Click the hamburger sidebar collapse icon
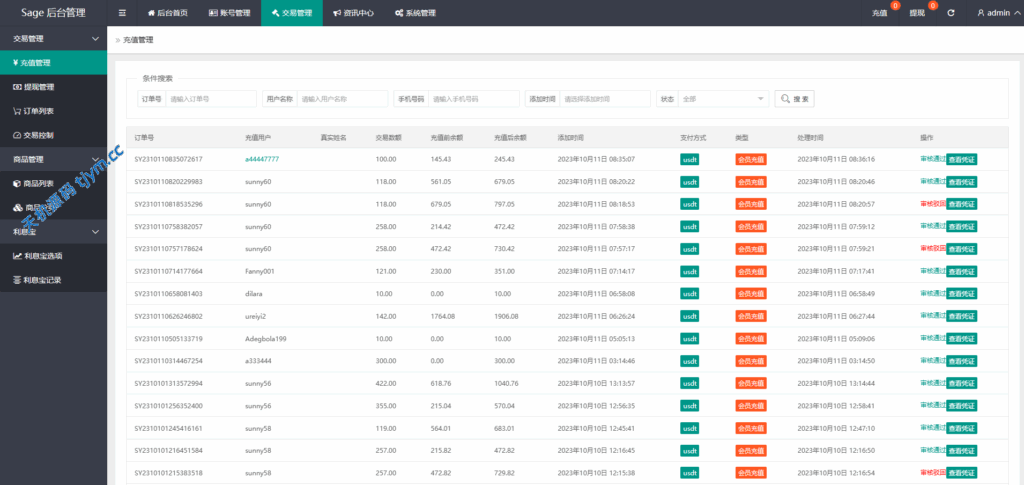This screenshot has height=485, width=1024. coord(122,13)
